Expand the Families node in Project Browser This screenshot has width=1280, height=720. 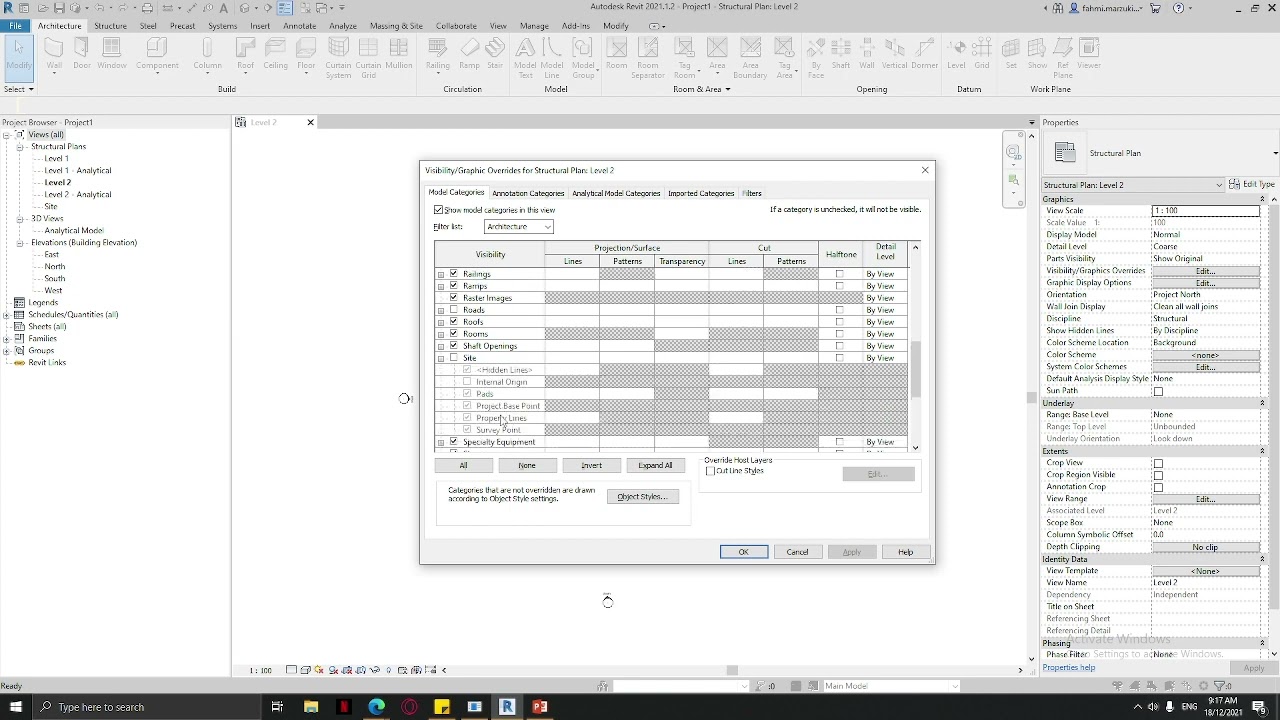pyautogui.click(x=7, y=339)
